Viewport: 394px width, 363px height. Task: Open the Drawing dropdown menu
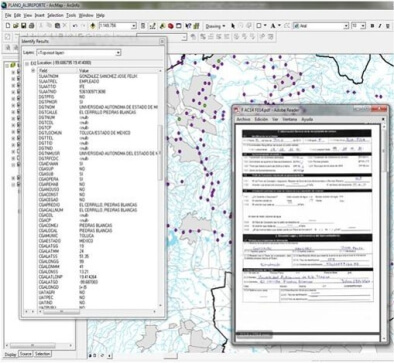(215, 26)
